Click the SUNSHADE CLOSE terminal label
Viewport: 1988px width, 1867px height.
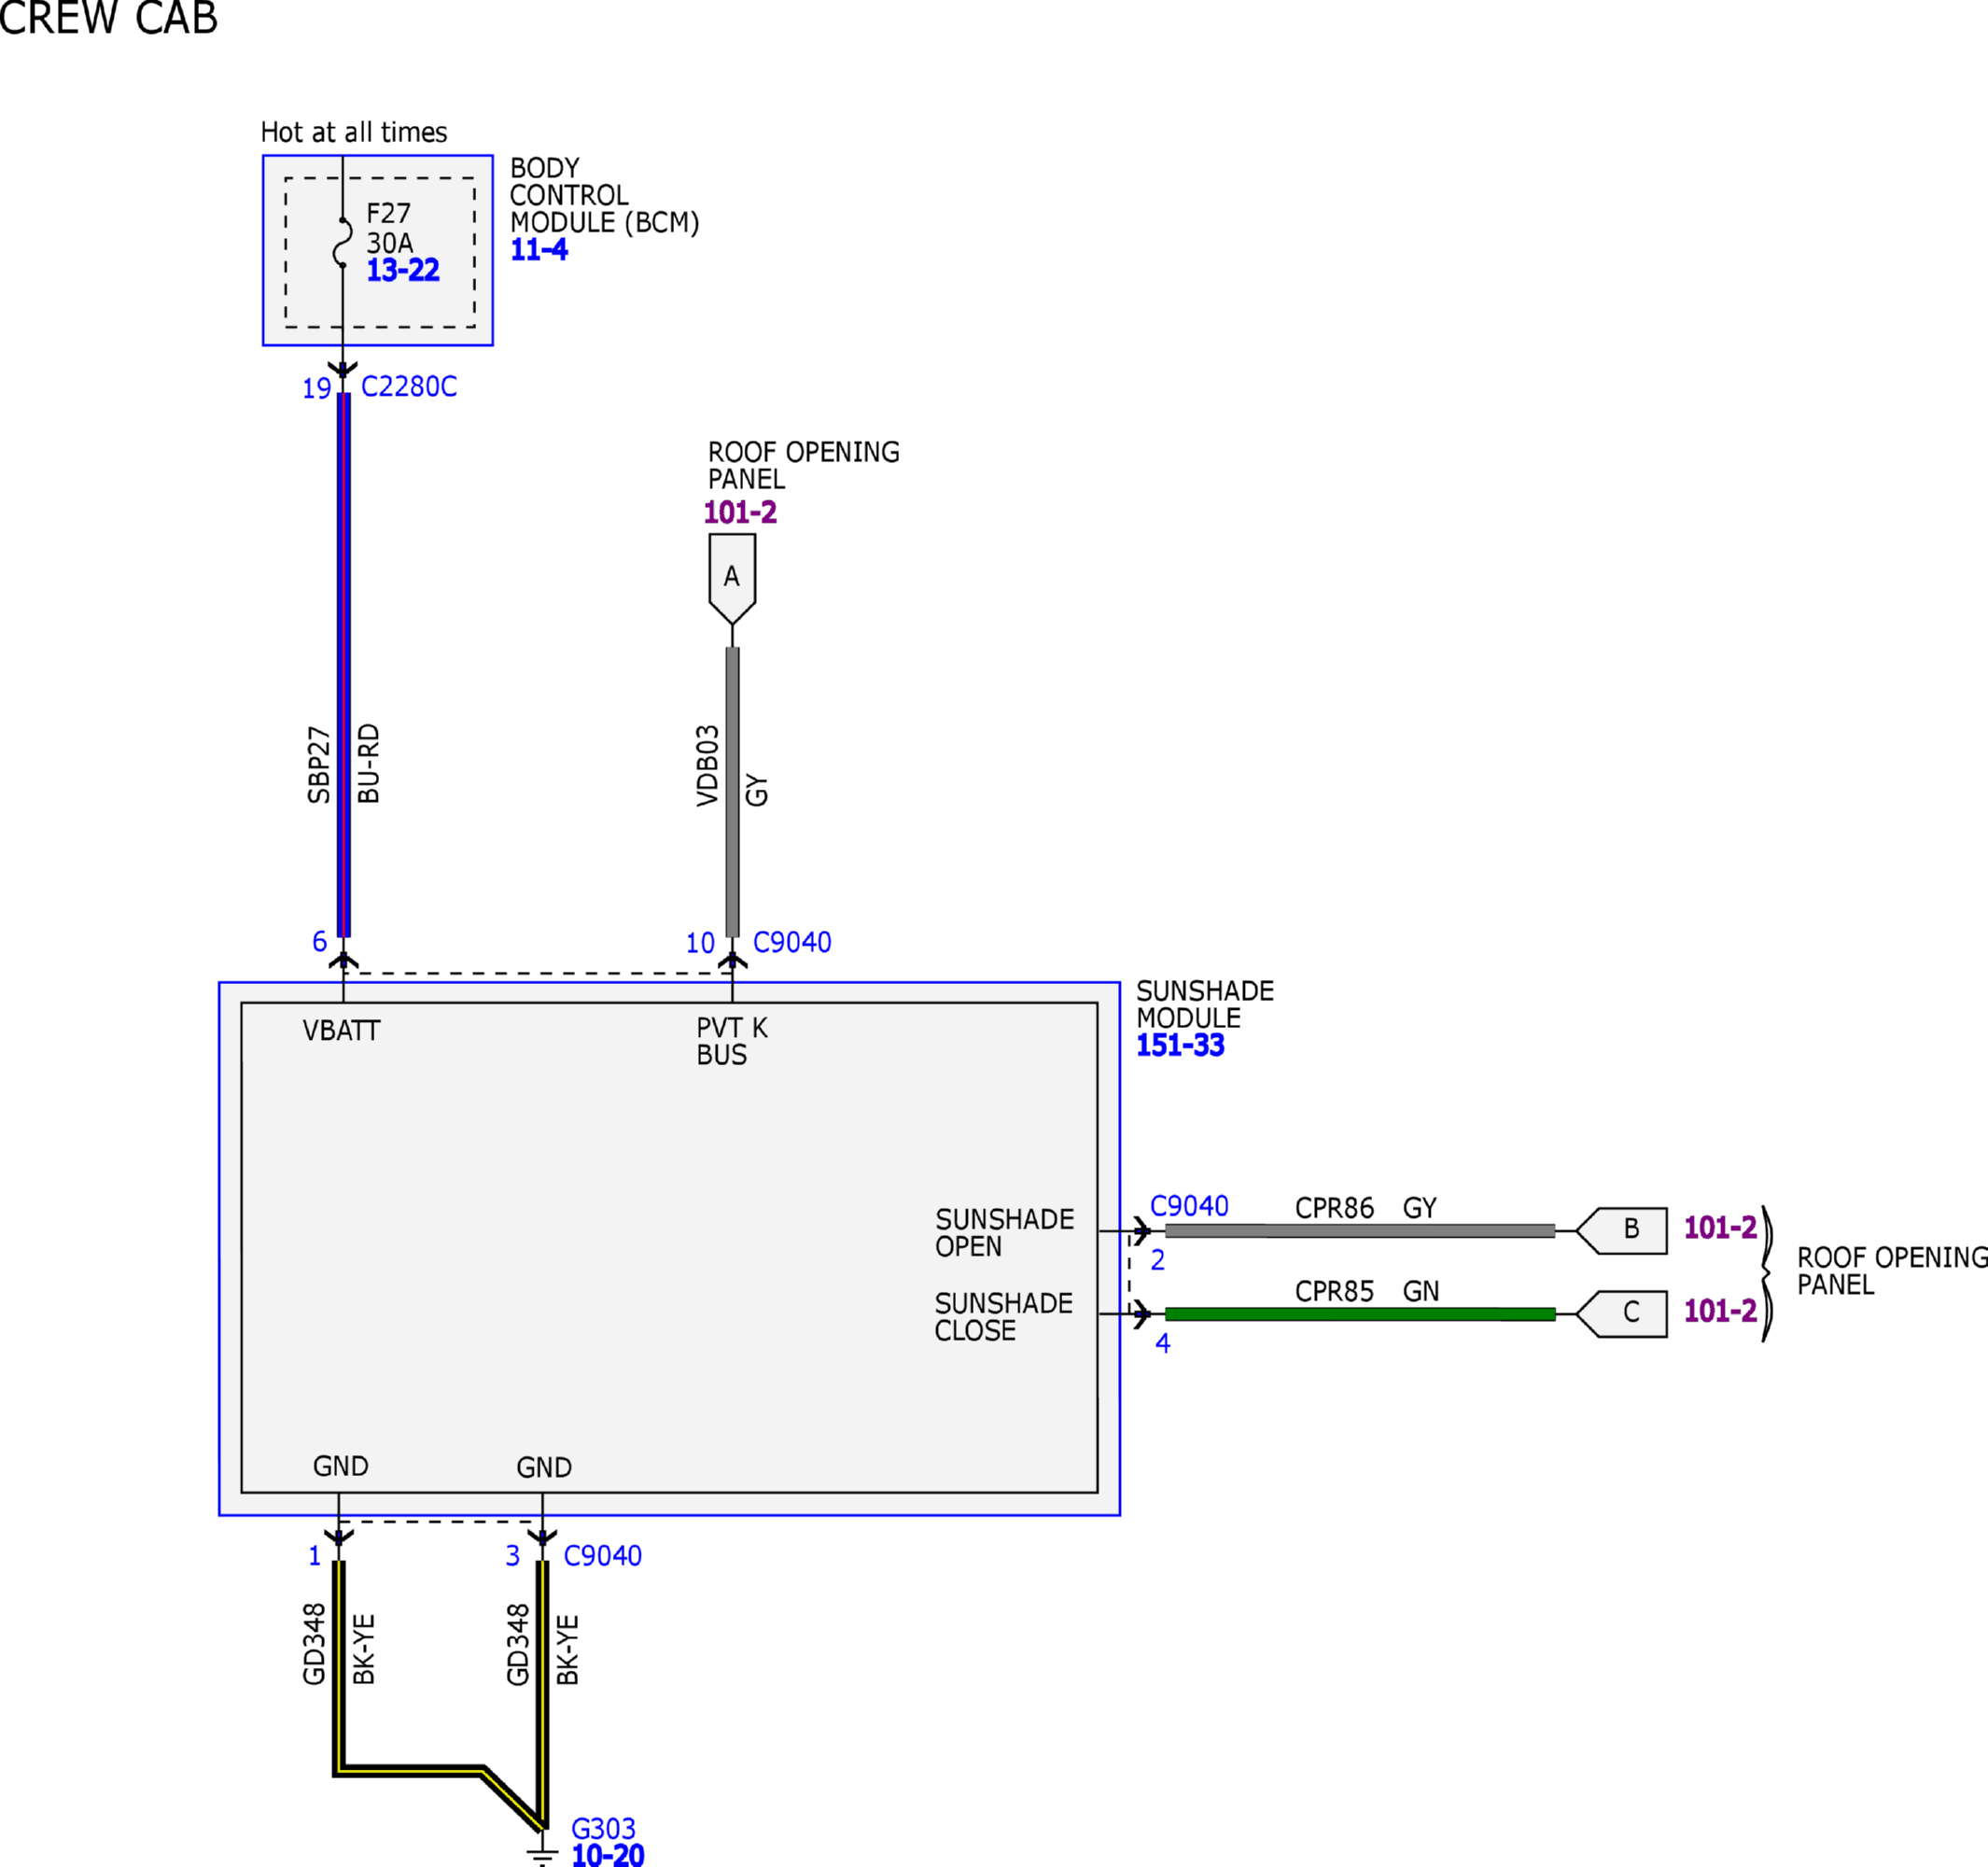click(x=1004, y=1317)
